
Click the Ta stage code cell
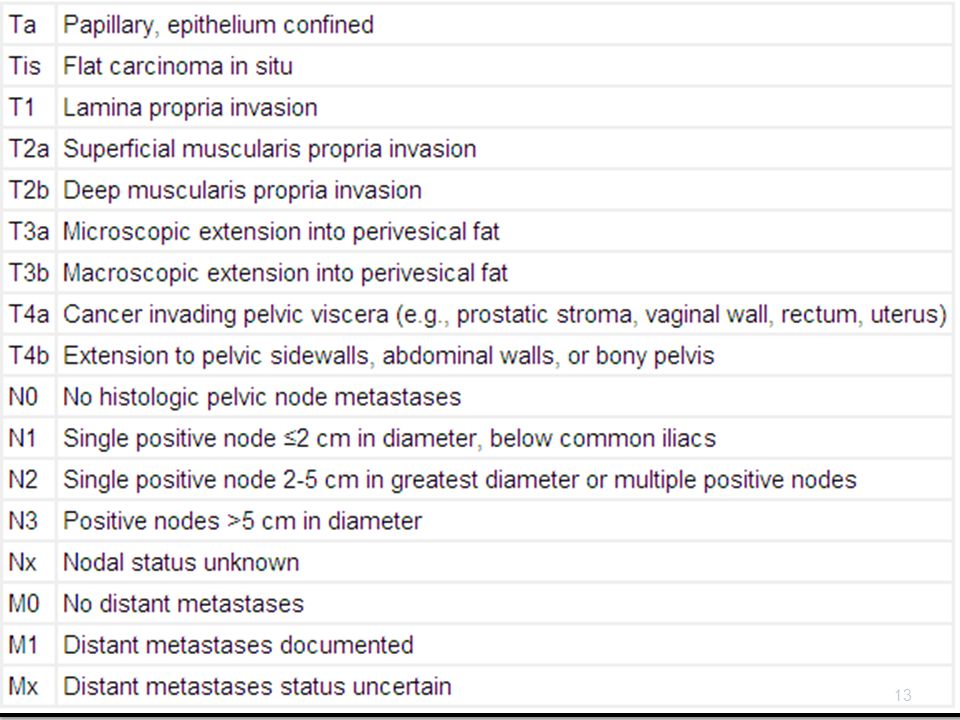28,25
